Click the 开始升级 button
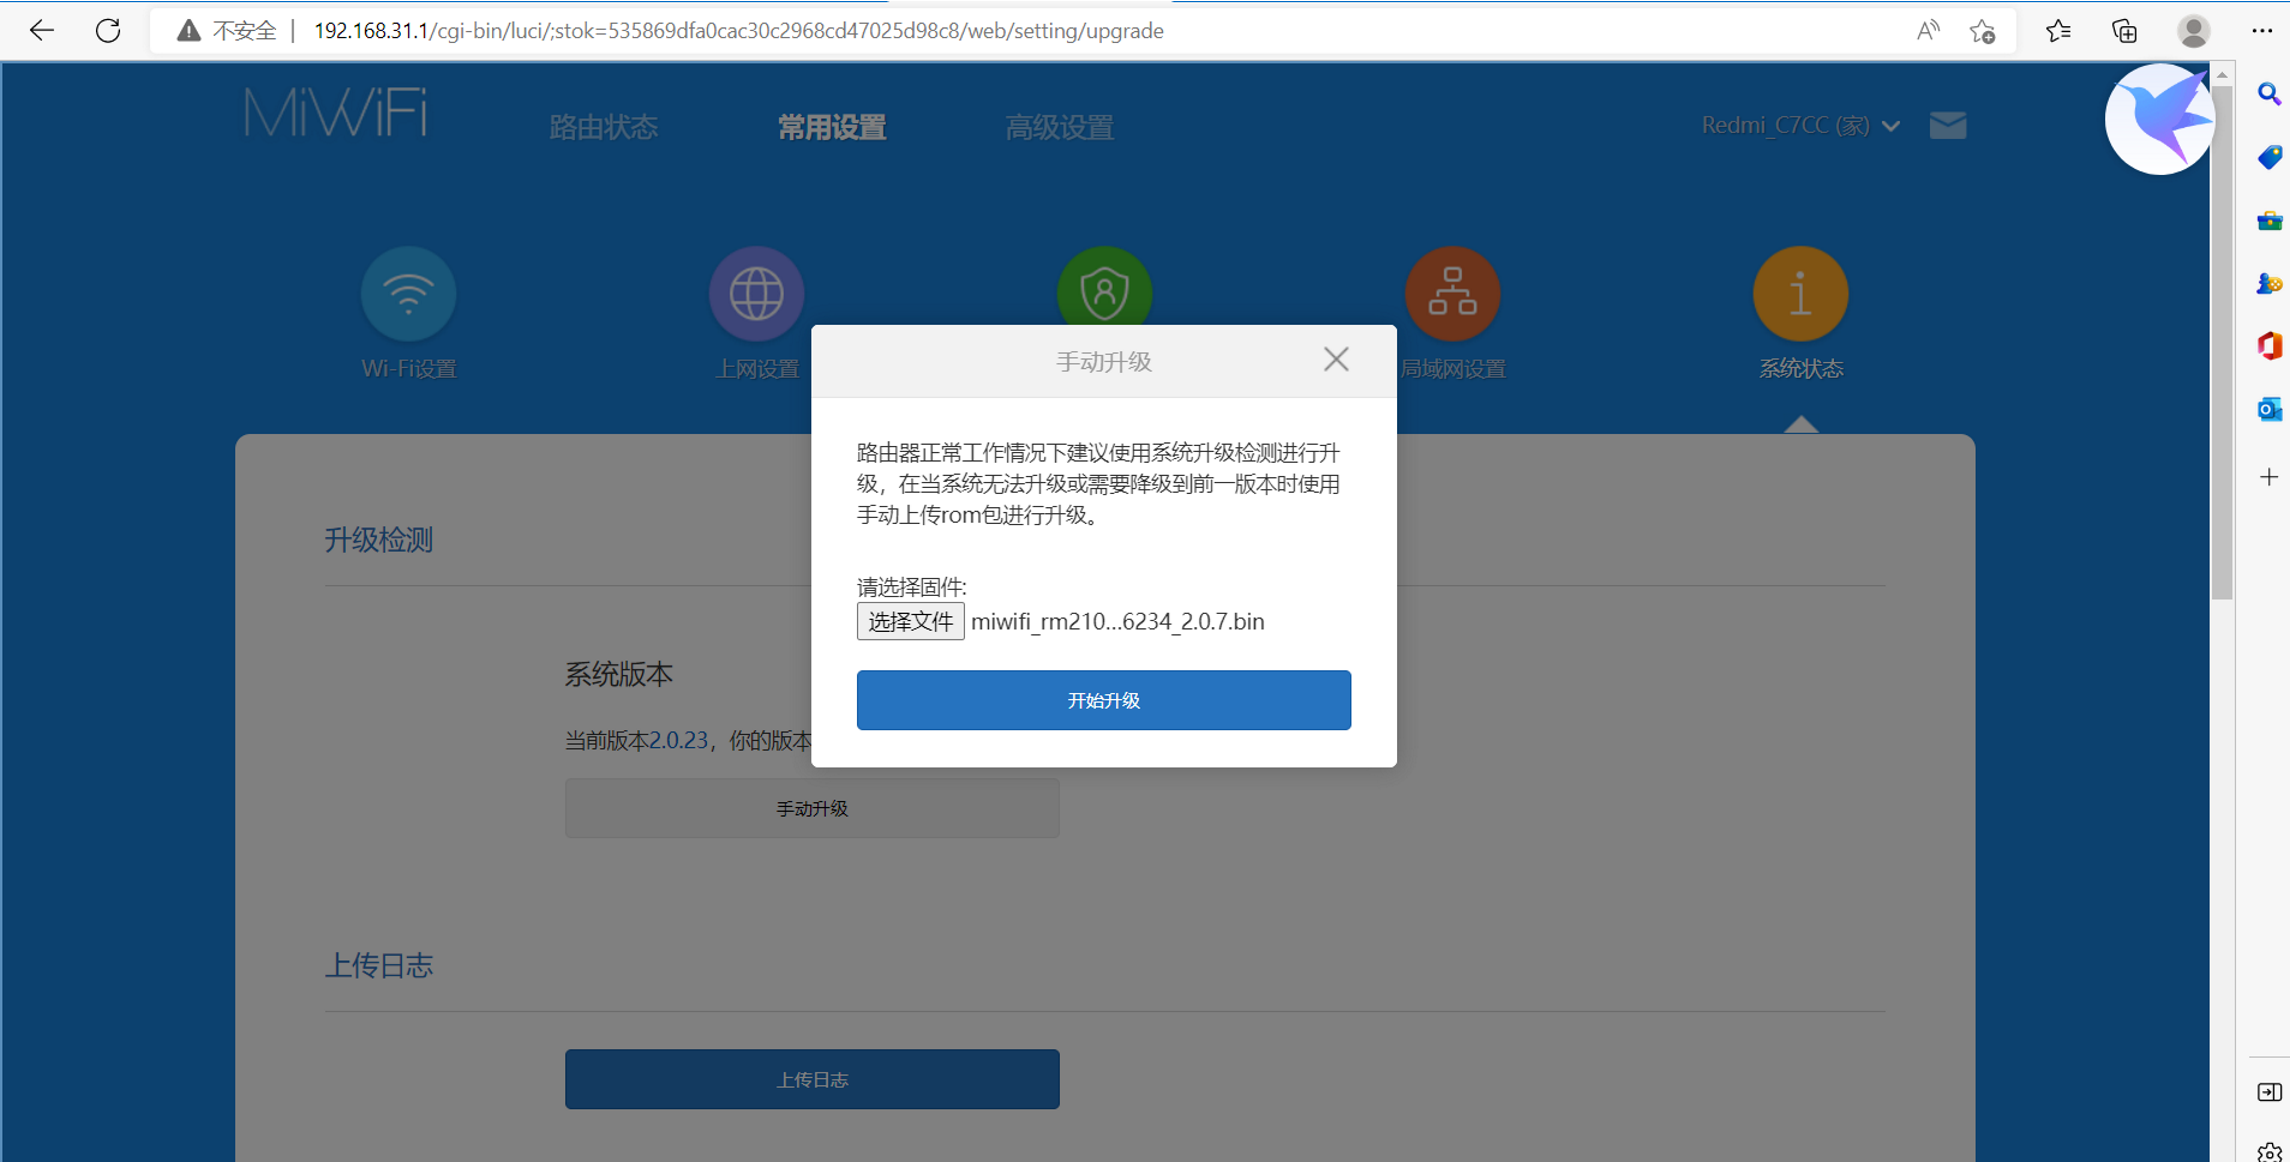The width and height of the screenshot is (2290, 1162). point(1103,700)
